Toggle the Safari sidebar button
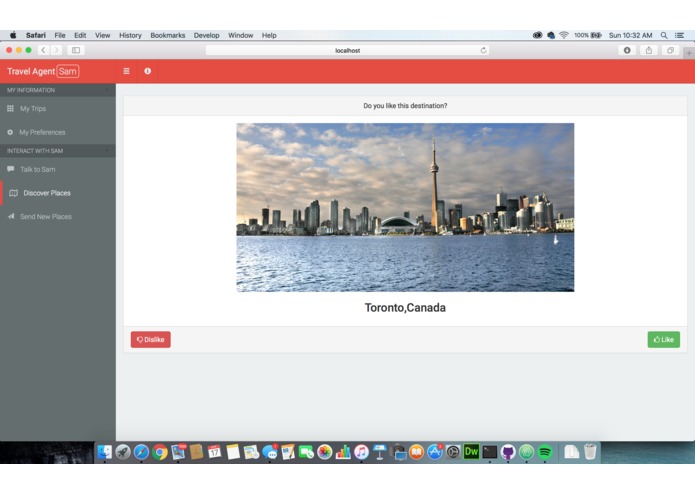The image size is (695, 494). click(x=76, y=50)
